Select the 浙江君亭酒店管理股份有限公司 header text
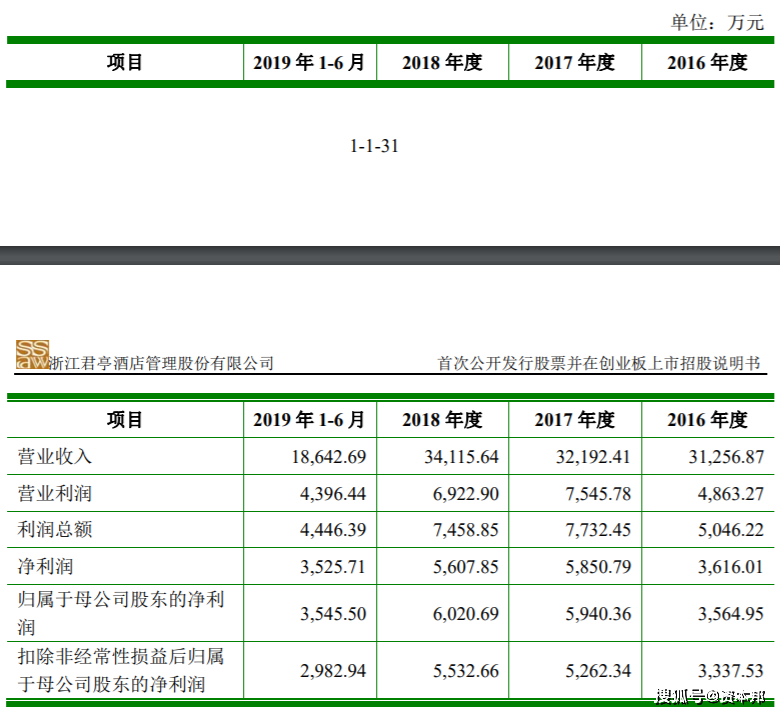This screenshot has width=780, height=714. [x=162, y=364]
